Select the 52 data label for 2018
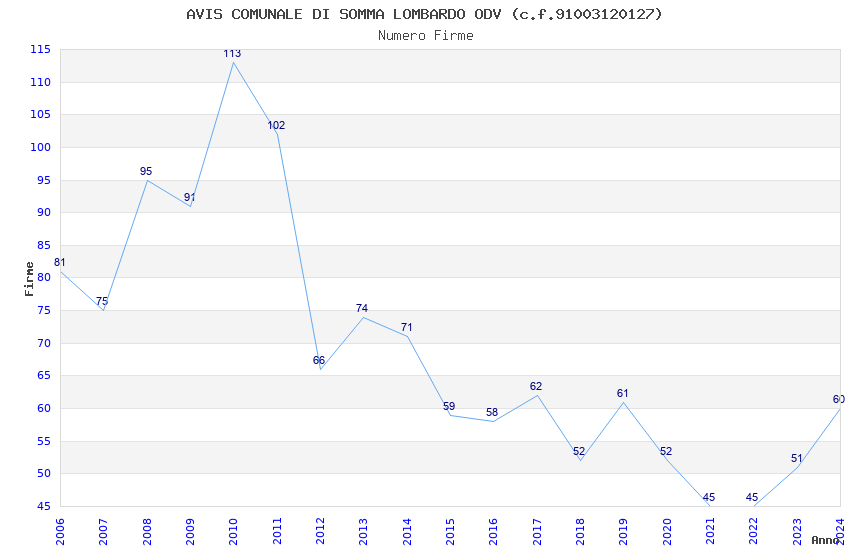This screenshot has width=850, height=550. [579, 451]
